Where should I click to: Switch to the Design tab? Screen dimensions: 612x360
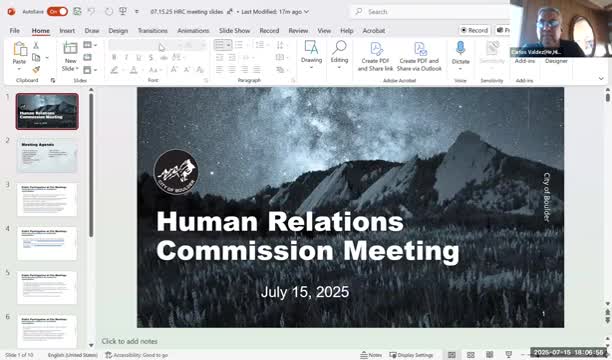(x=118, y=30)
